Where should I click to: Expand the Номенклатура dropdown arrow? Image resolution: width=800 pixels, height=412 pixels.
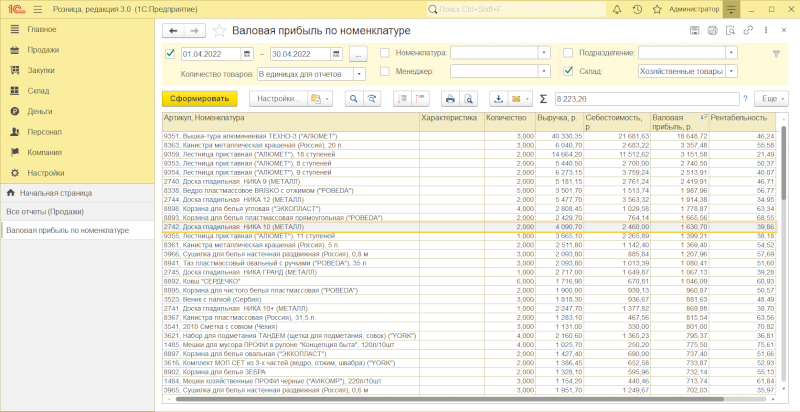[544, 53]
